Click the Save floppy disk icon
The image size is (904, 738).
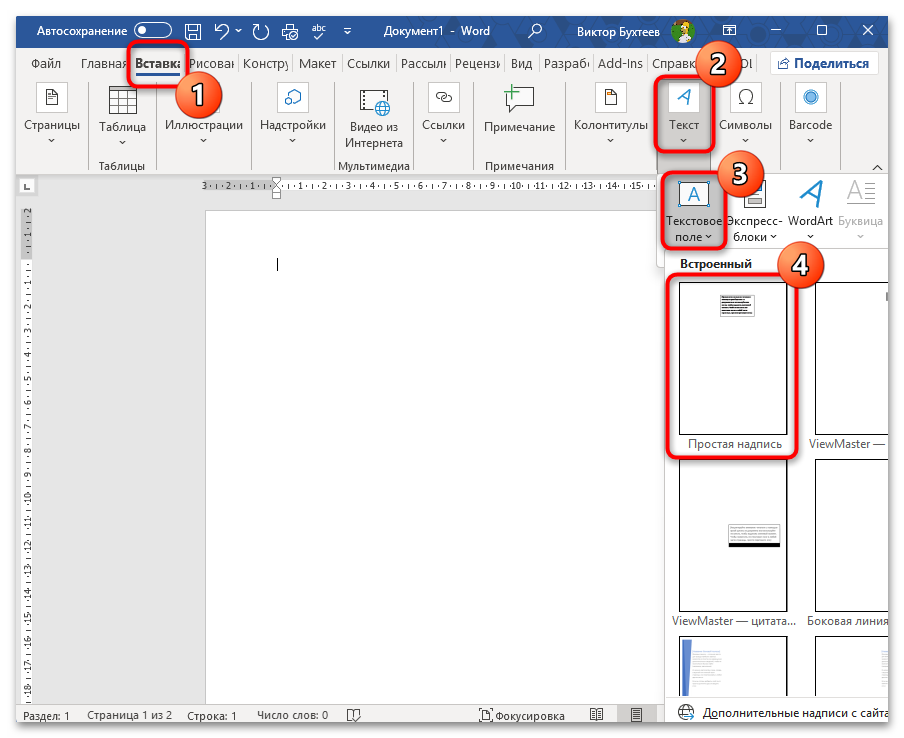[194, 31]
